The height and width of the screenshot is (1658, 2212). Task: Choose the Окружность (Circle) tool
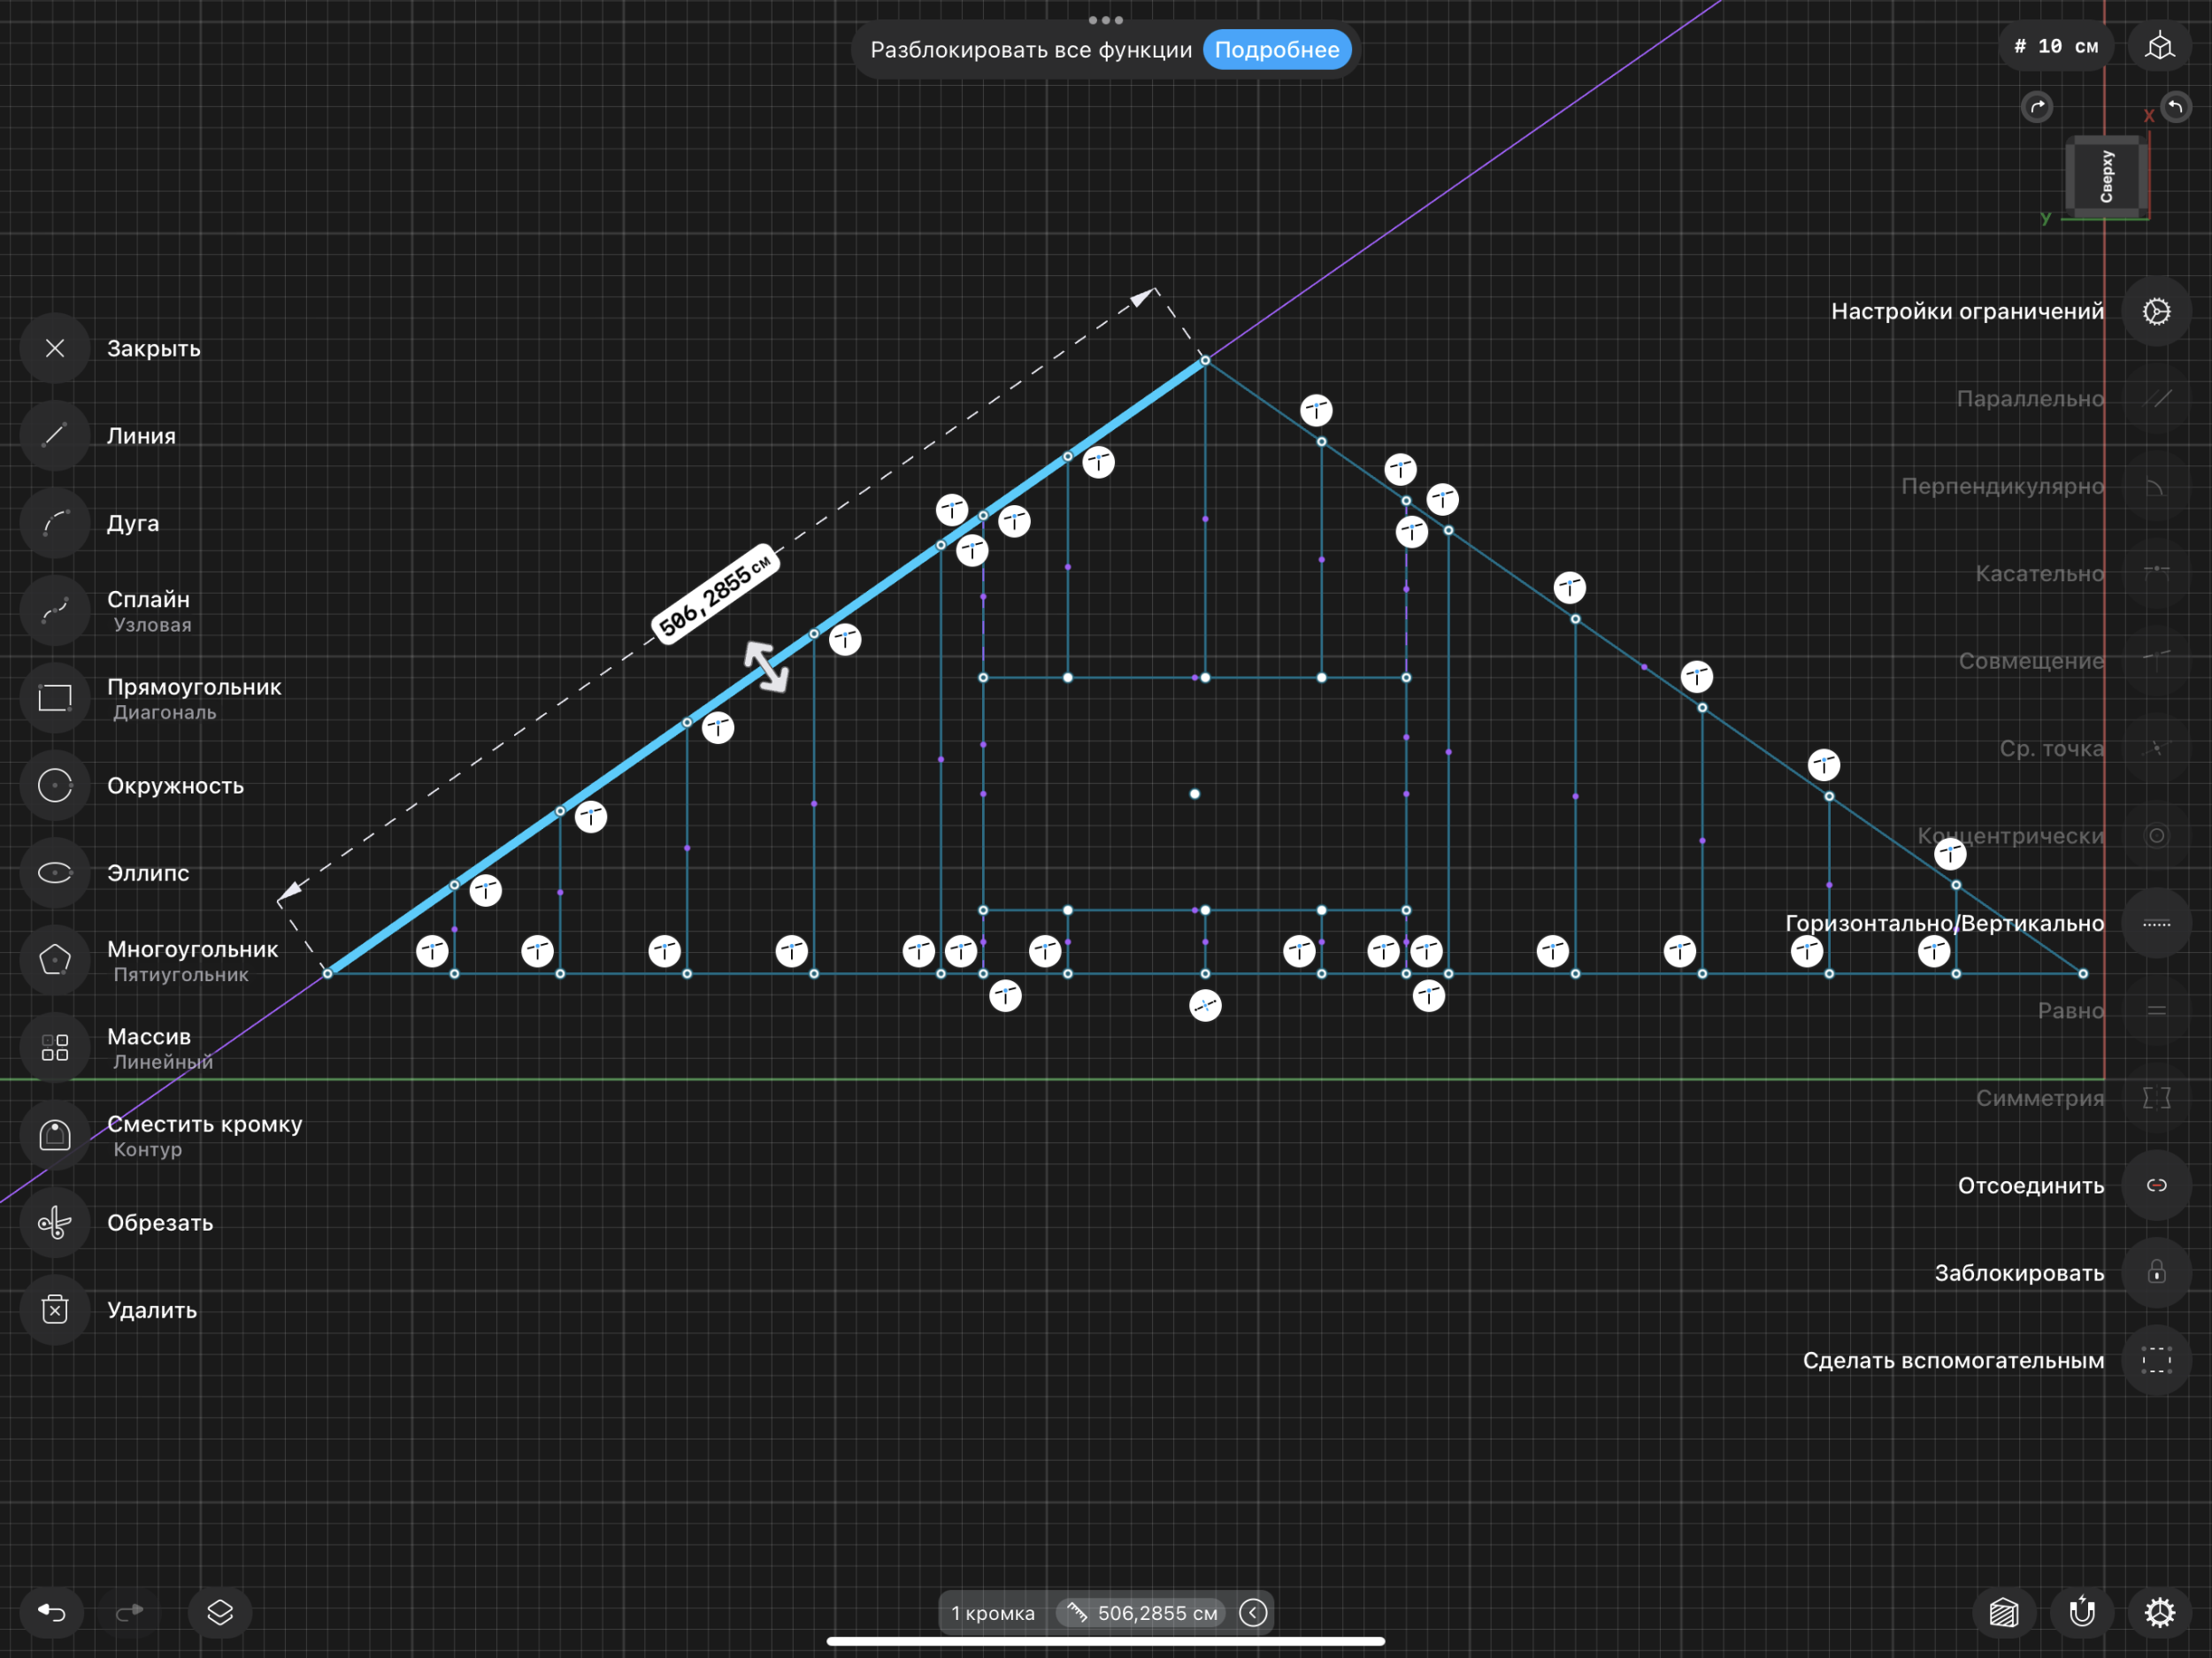pyautogui.click(x=55, y=786)
